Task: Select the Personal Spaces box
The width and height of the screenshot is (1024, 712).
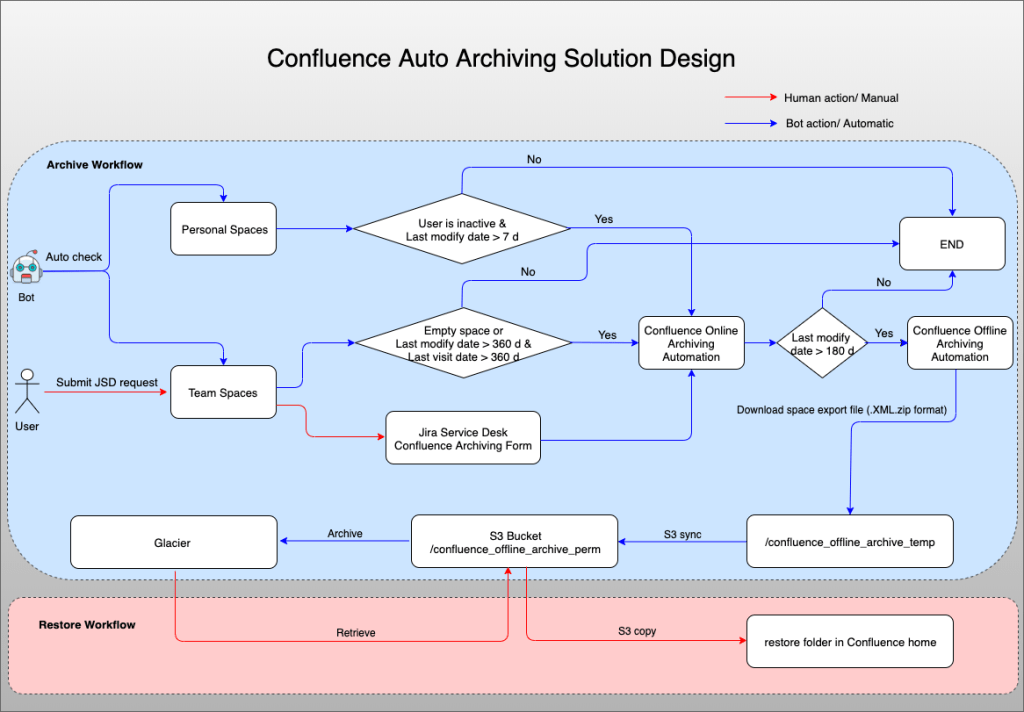Action: coord(224,230)
